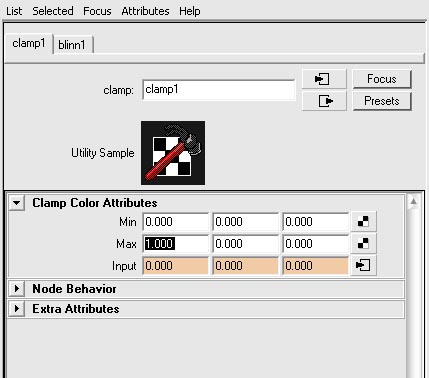This screenshot has height=378, width=429.
Task: Open the Selected menu
Action: [53, 11]
